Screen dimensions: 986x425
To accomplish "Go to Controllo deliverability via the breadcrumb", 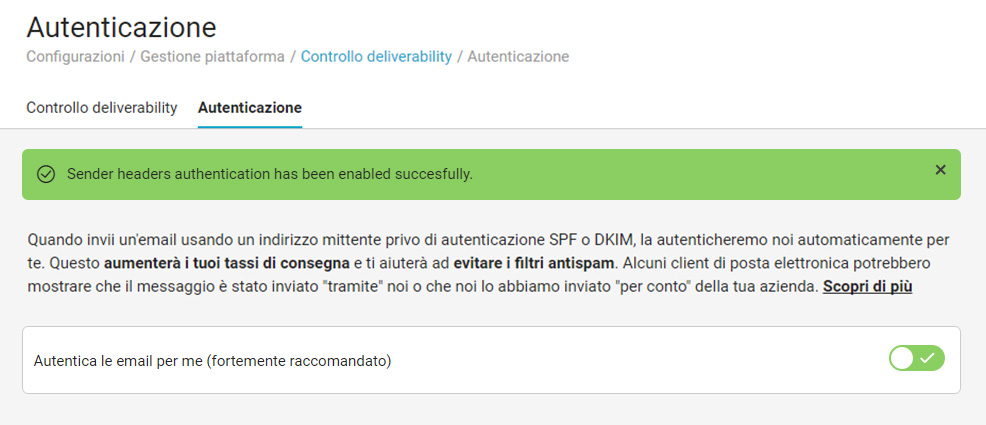I will point(376,57).
